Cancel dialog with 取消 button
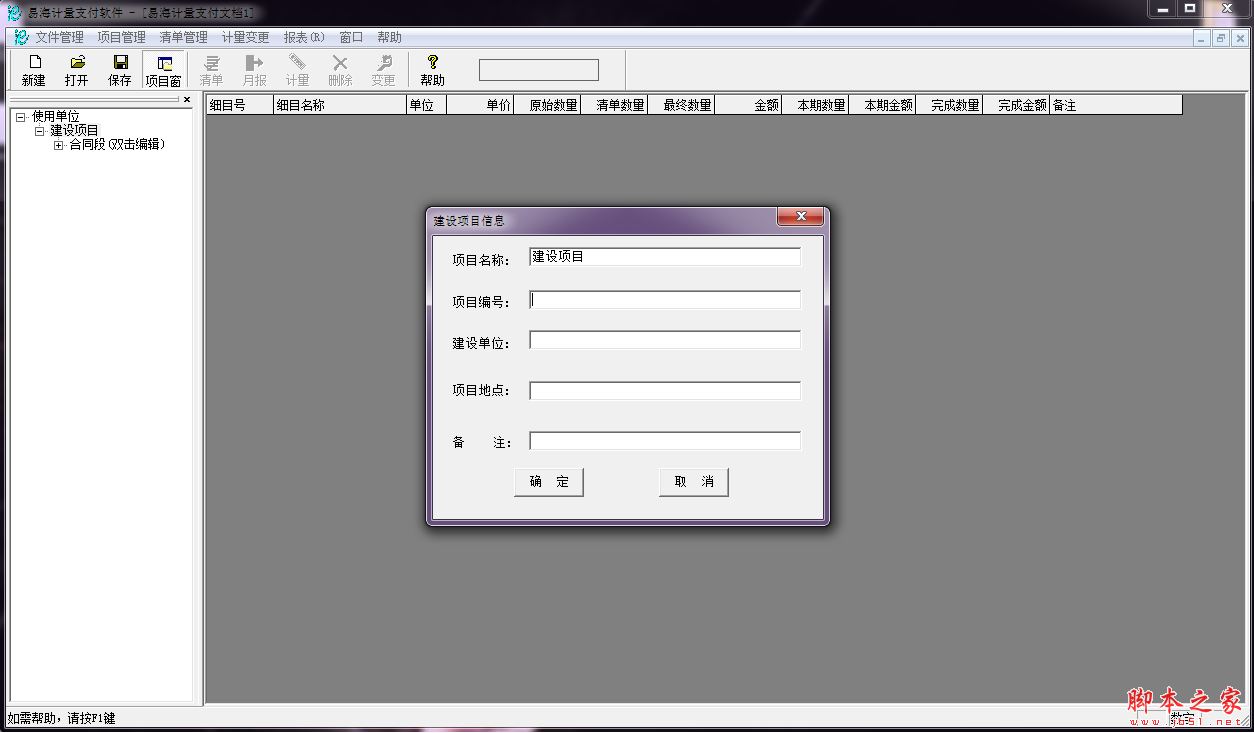Screen dimensions: 1254x733 point(694,482)
